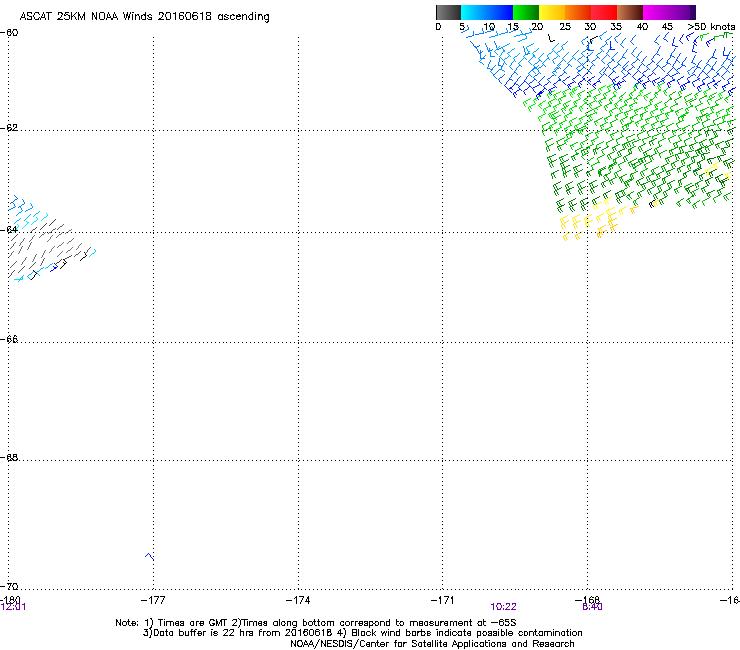Click the yellow 20-25 knots color segment
Screen dimensions: 740x650
point(552,12)
